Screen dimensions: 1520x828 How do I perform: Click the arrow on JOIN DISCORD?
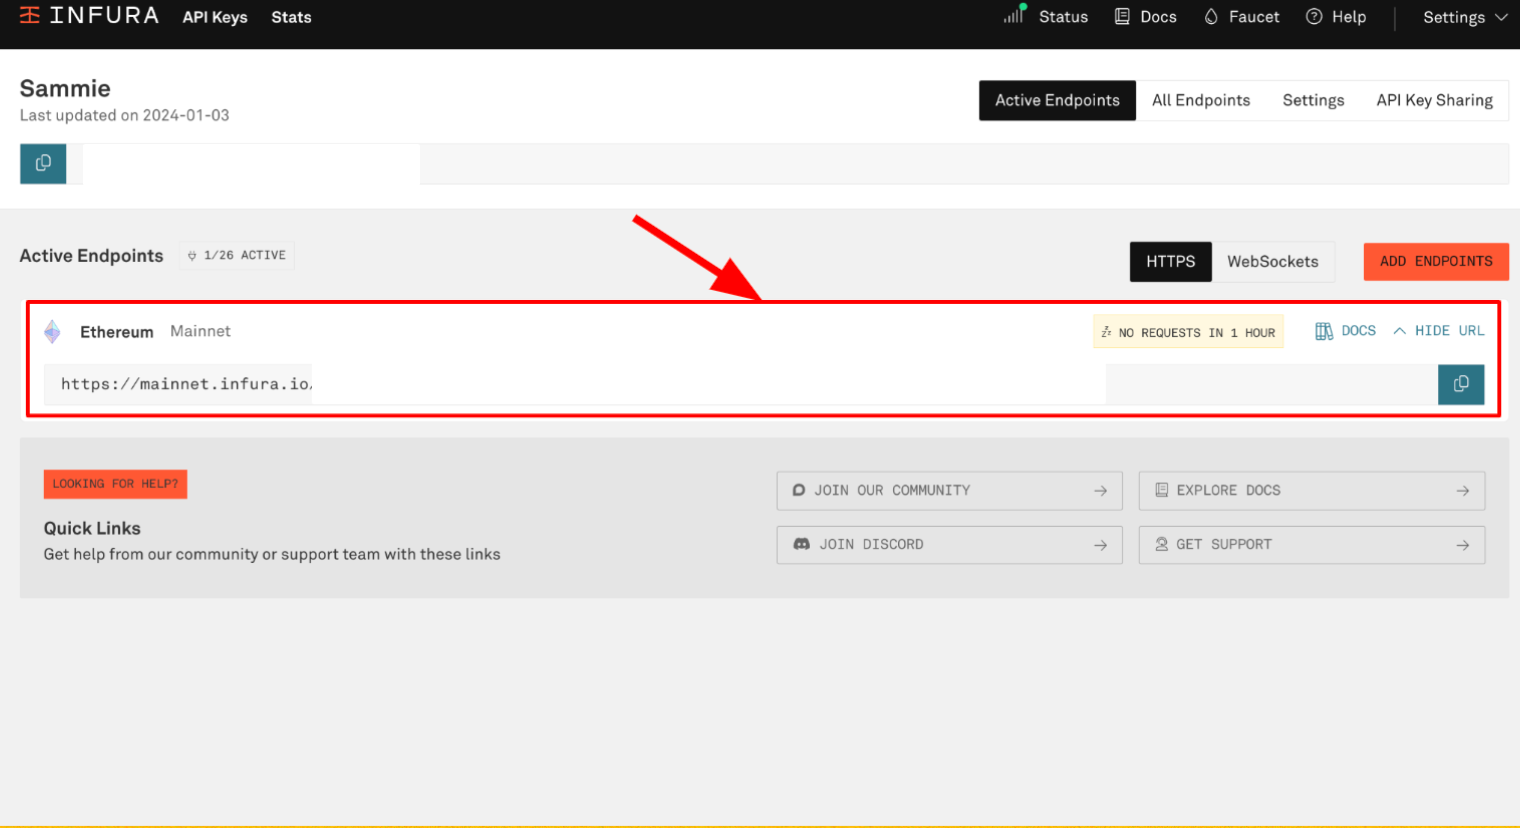1100,545
